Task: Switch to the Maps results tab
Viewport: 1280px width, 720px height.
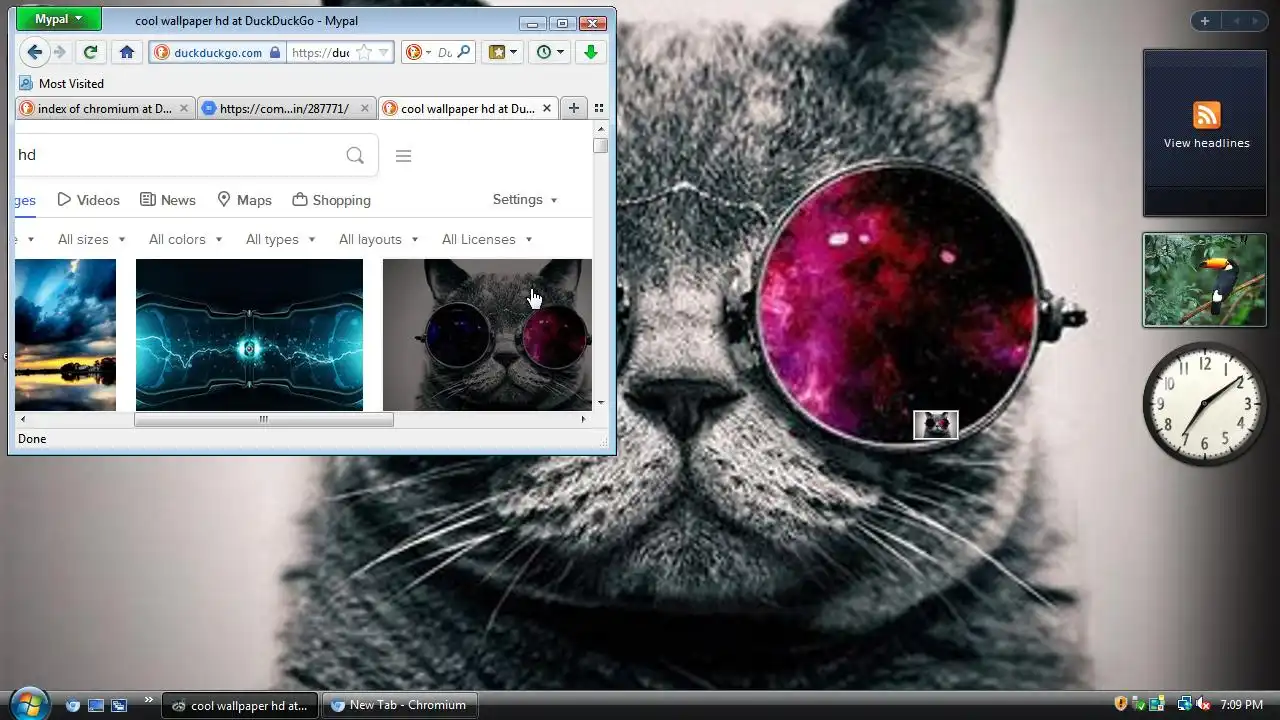Action: pos(244,200)
